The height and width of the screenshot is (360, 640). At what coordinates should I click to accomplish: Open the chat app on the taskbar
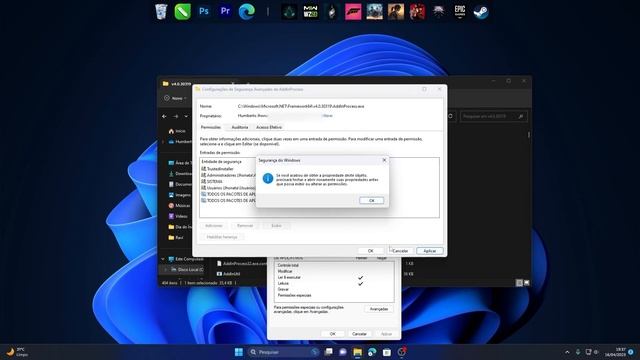pos(343,352)
